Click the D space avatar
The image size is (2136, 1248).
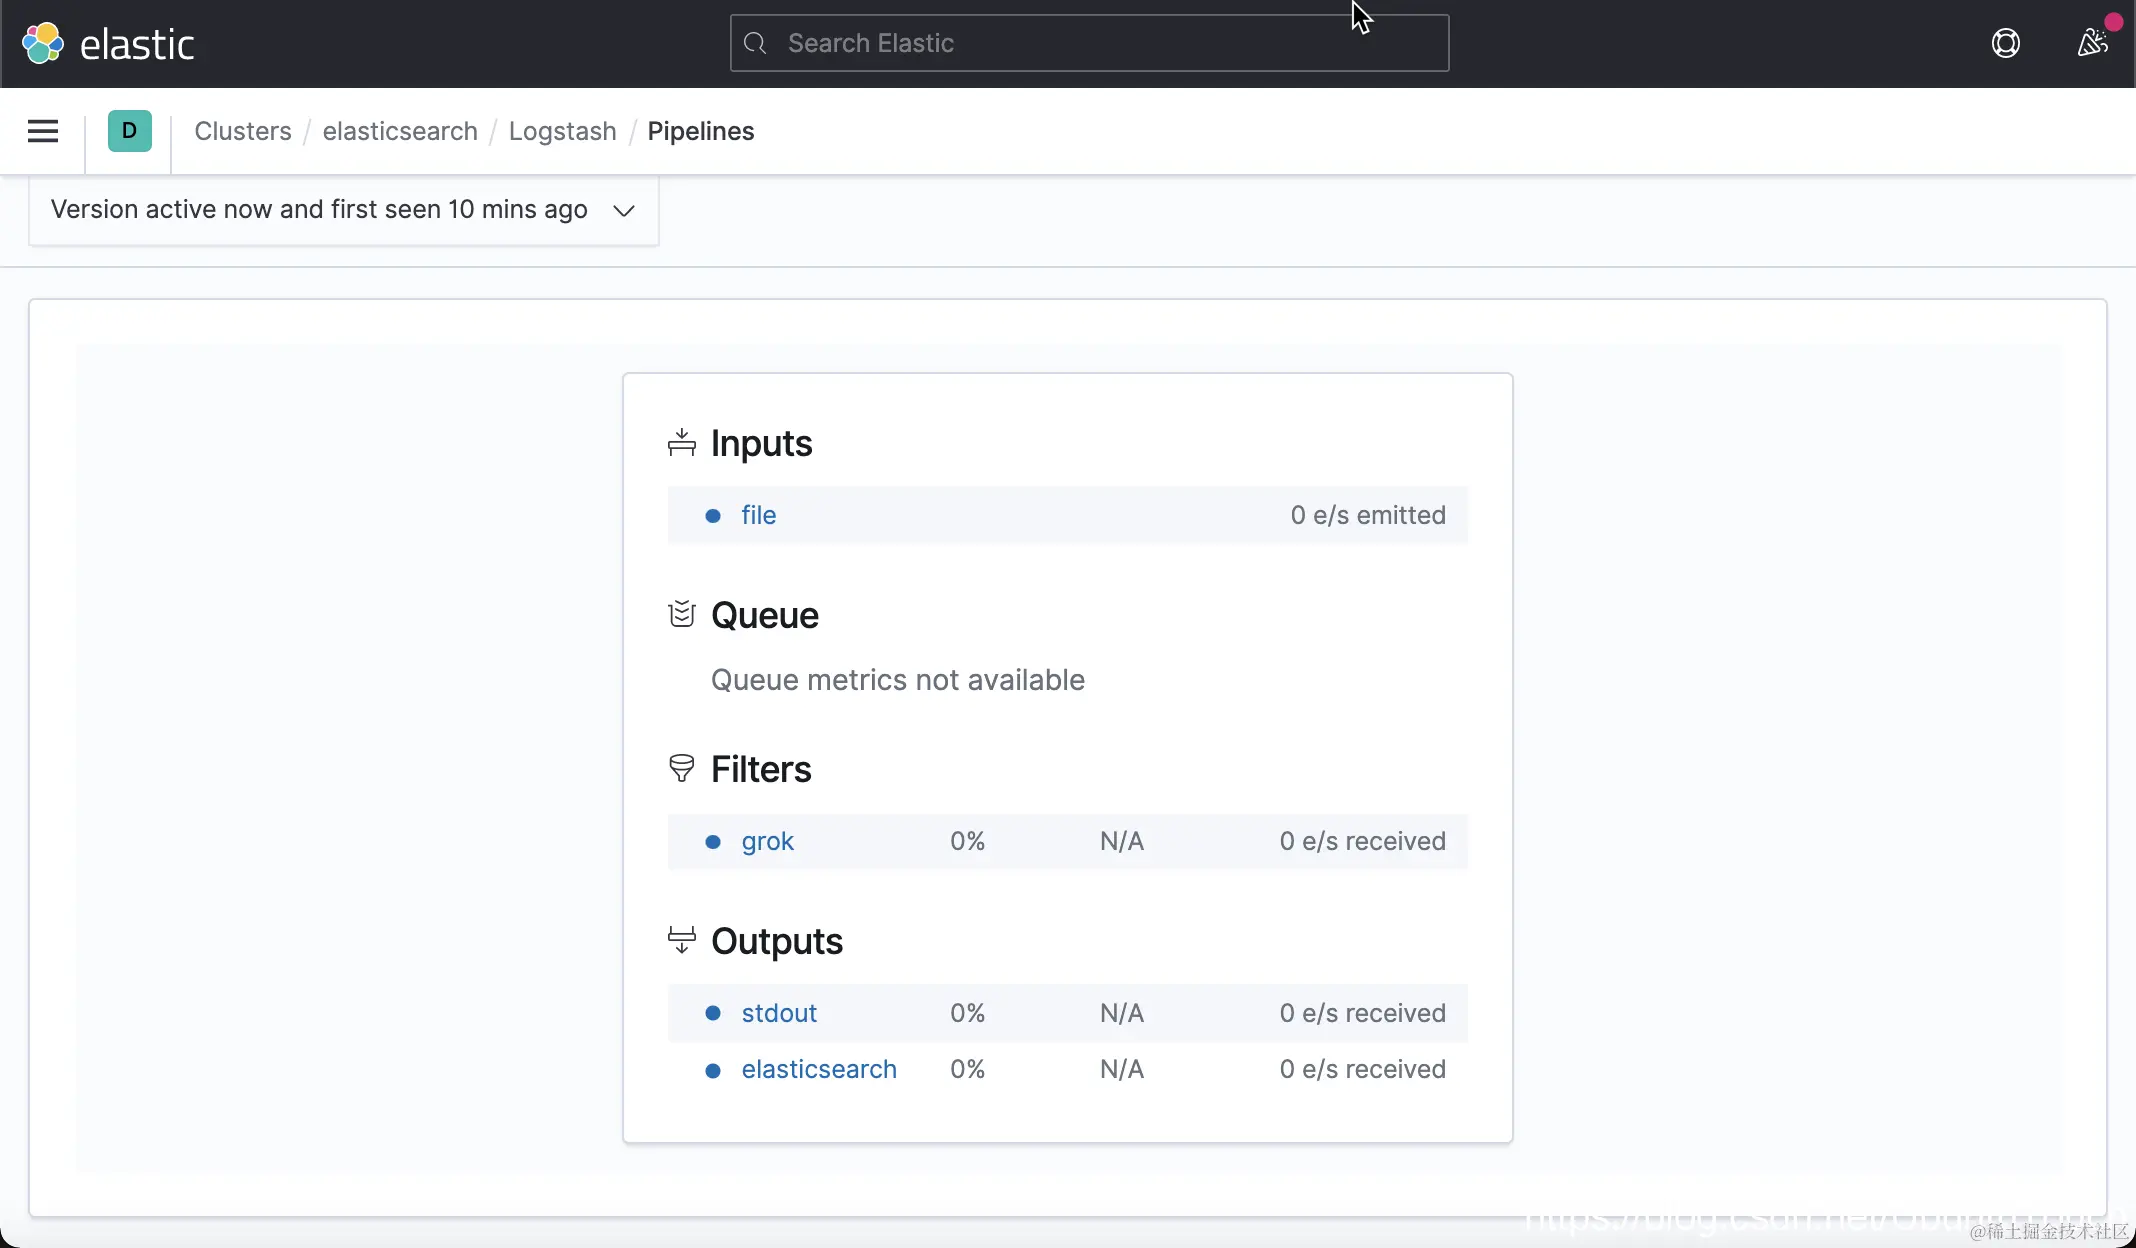(129, 131)
